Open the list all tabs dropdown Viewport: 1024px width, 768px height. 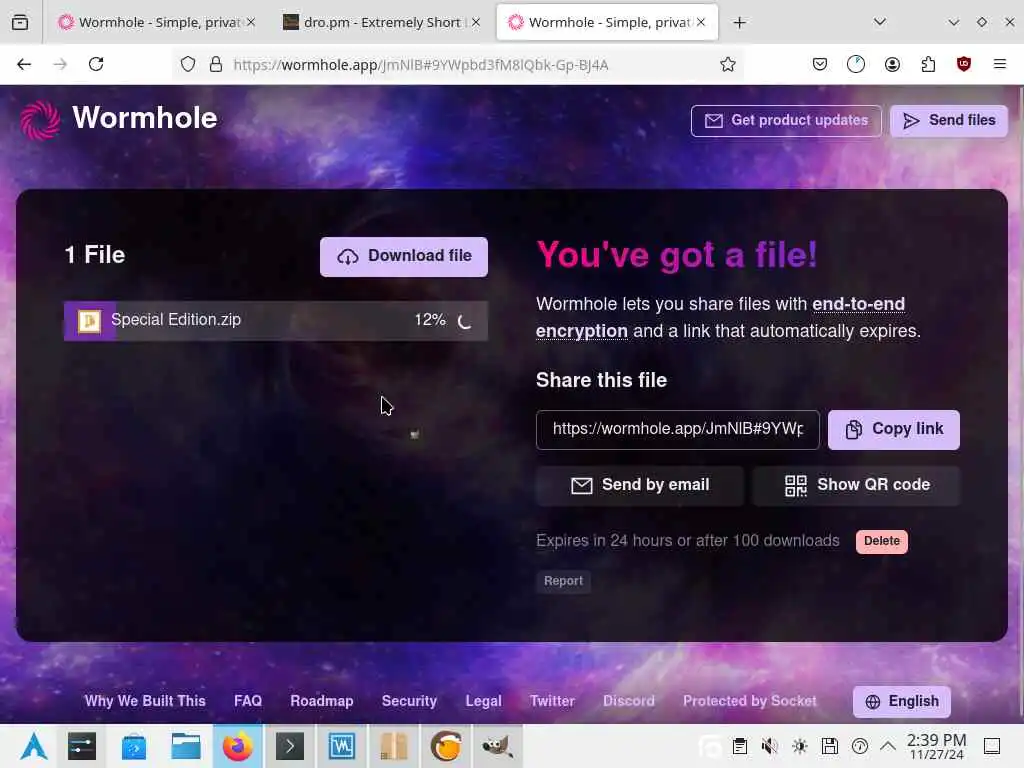[x=880, y=22]
